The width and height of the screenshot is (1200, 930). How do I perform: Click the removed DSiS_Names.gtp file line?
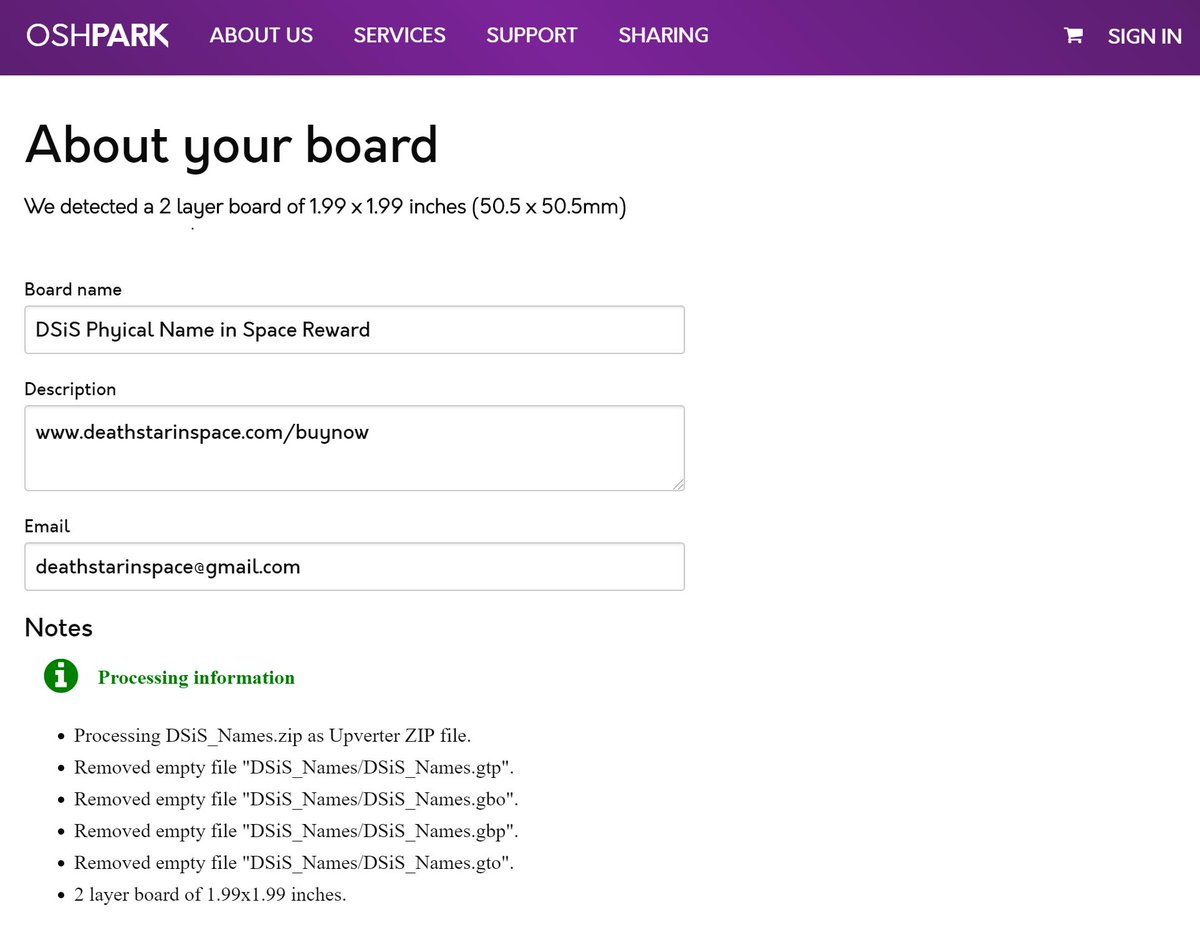(x=294, y=768)
